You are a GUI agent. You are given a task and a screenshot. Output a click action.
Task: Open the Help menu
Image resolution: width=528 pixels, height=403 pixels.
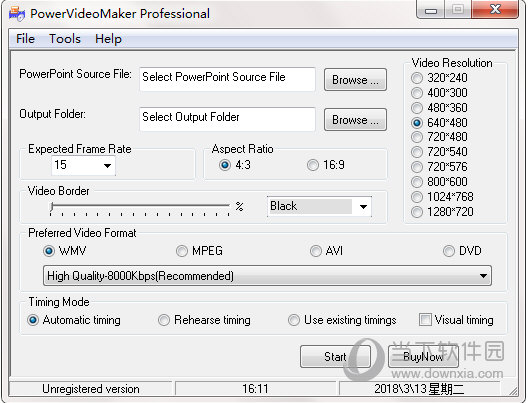click(108, 39)
